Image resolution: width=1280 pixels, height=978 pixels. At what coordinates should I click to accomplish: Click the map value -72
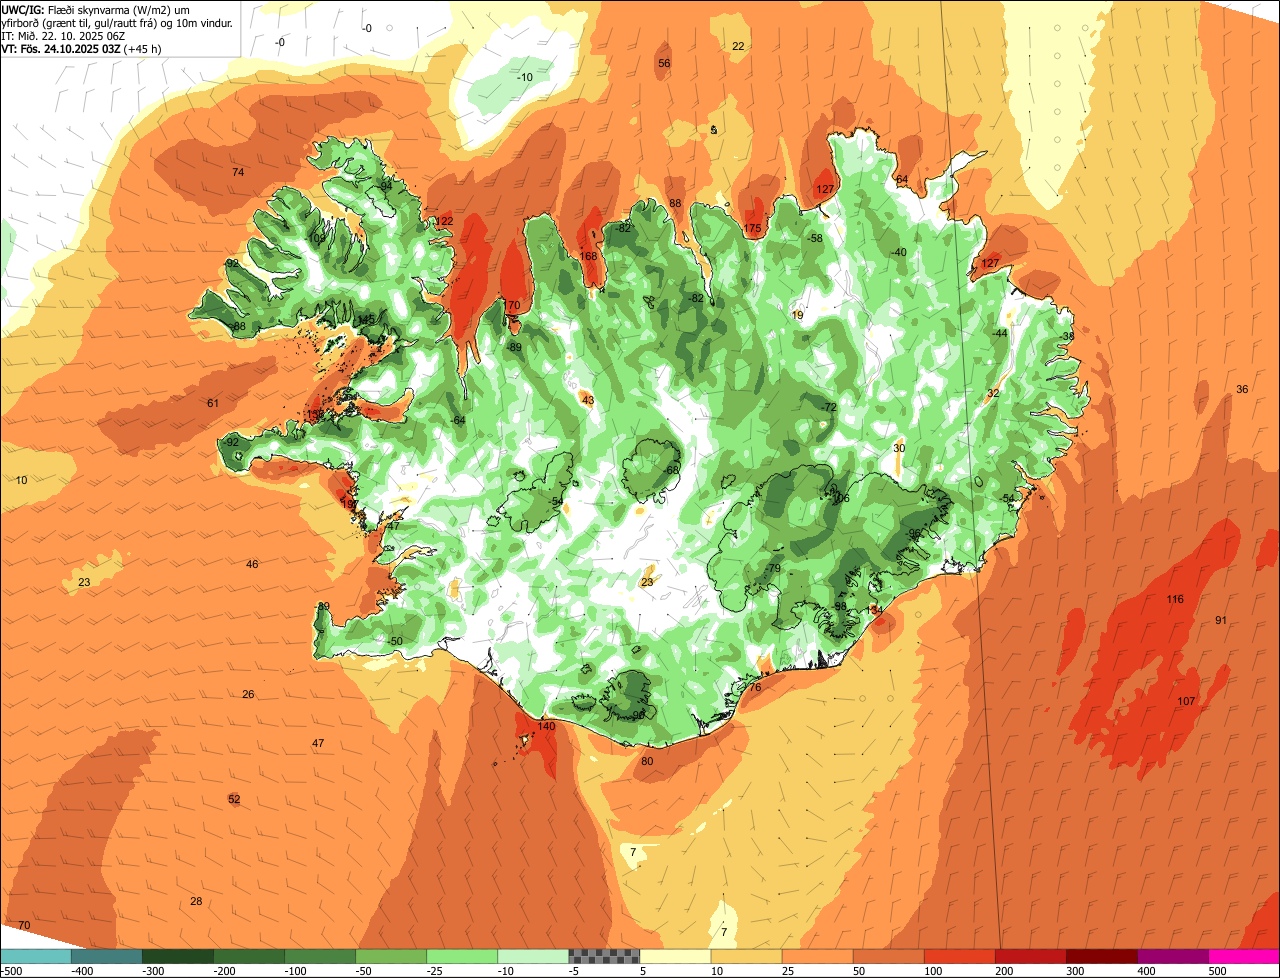tap(828, 407)
